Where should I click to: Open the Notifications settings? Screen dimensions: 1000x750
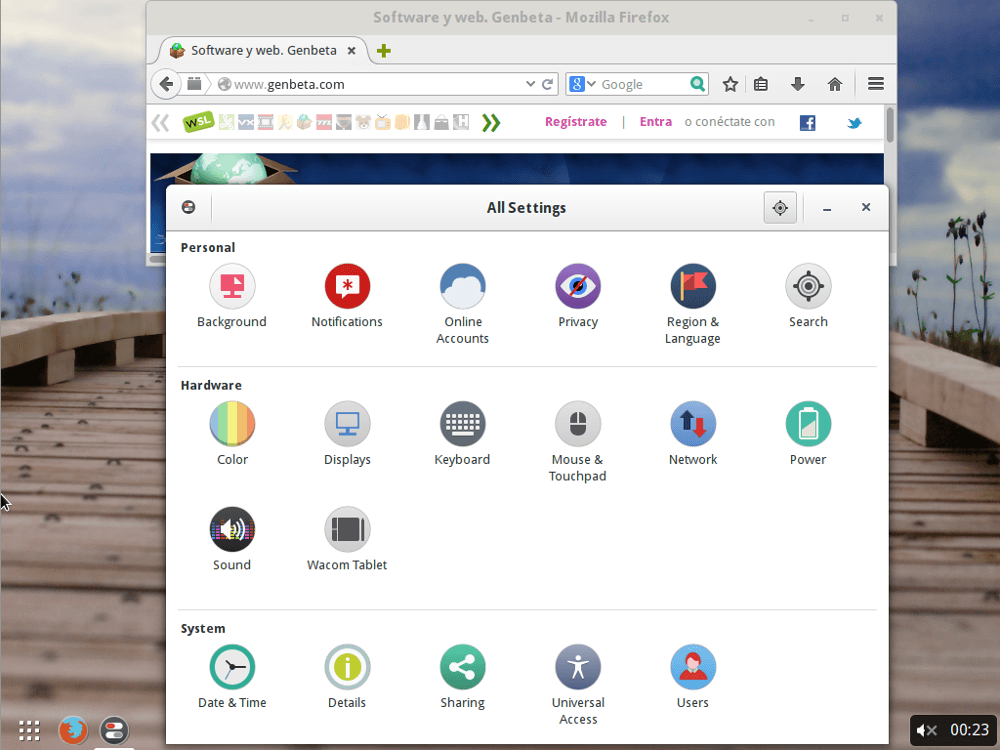pos(347,285)
